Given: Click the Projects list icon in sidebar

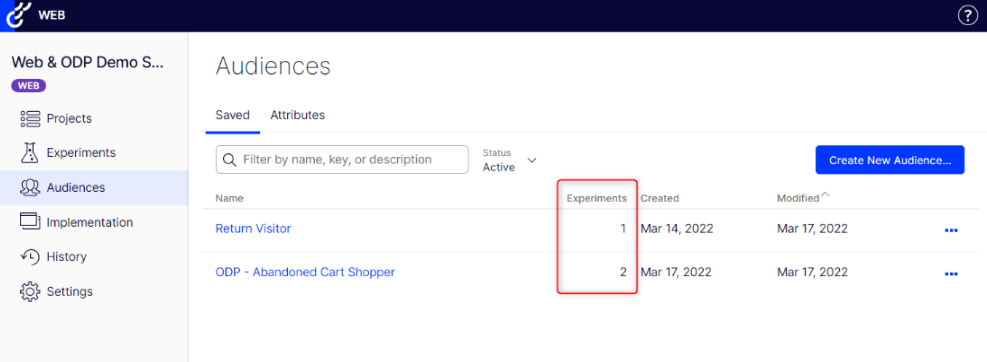Looking at the screenshot, I should (x=29, y=118).
